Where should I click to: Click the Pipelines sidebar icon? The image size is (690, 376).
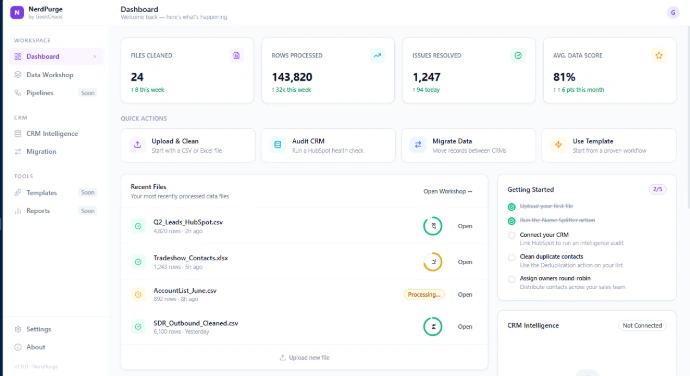[18, 93]
